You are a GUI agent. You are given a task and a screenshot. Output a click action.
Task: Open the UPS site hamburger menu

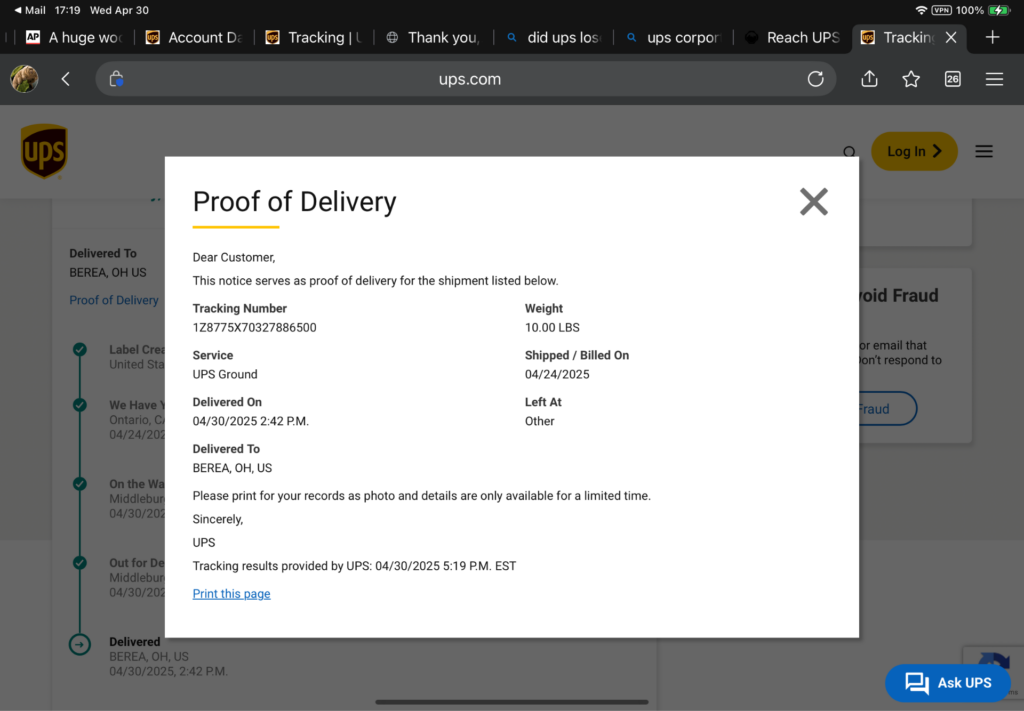[984, 151]
